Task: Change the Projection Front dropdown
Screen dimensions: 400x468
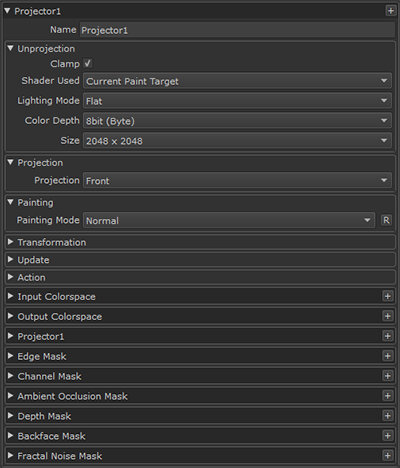Action: (x=237, y=181)
